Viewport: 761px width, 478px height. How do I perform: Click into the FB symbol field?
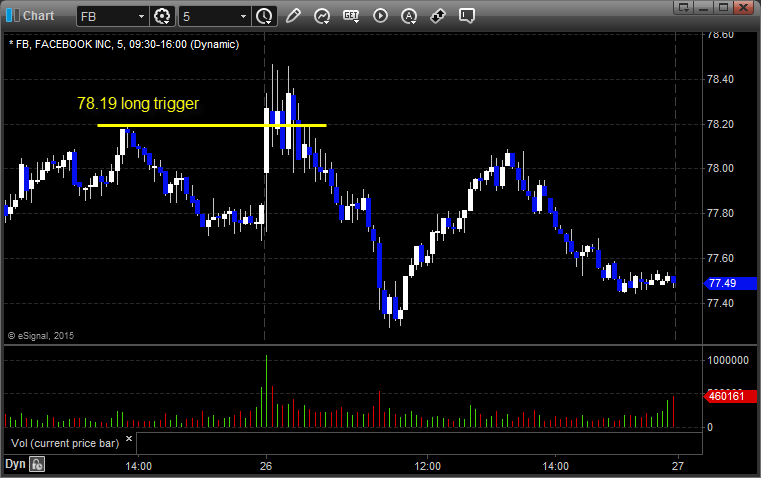click(112, 16)
